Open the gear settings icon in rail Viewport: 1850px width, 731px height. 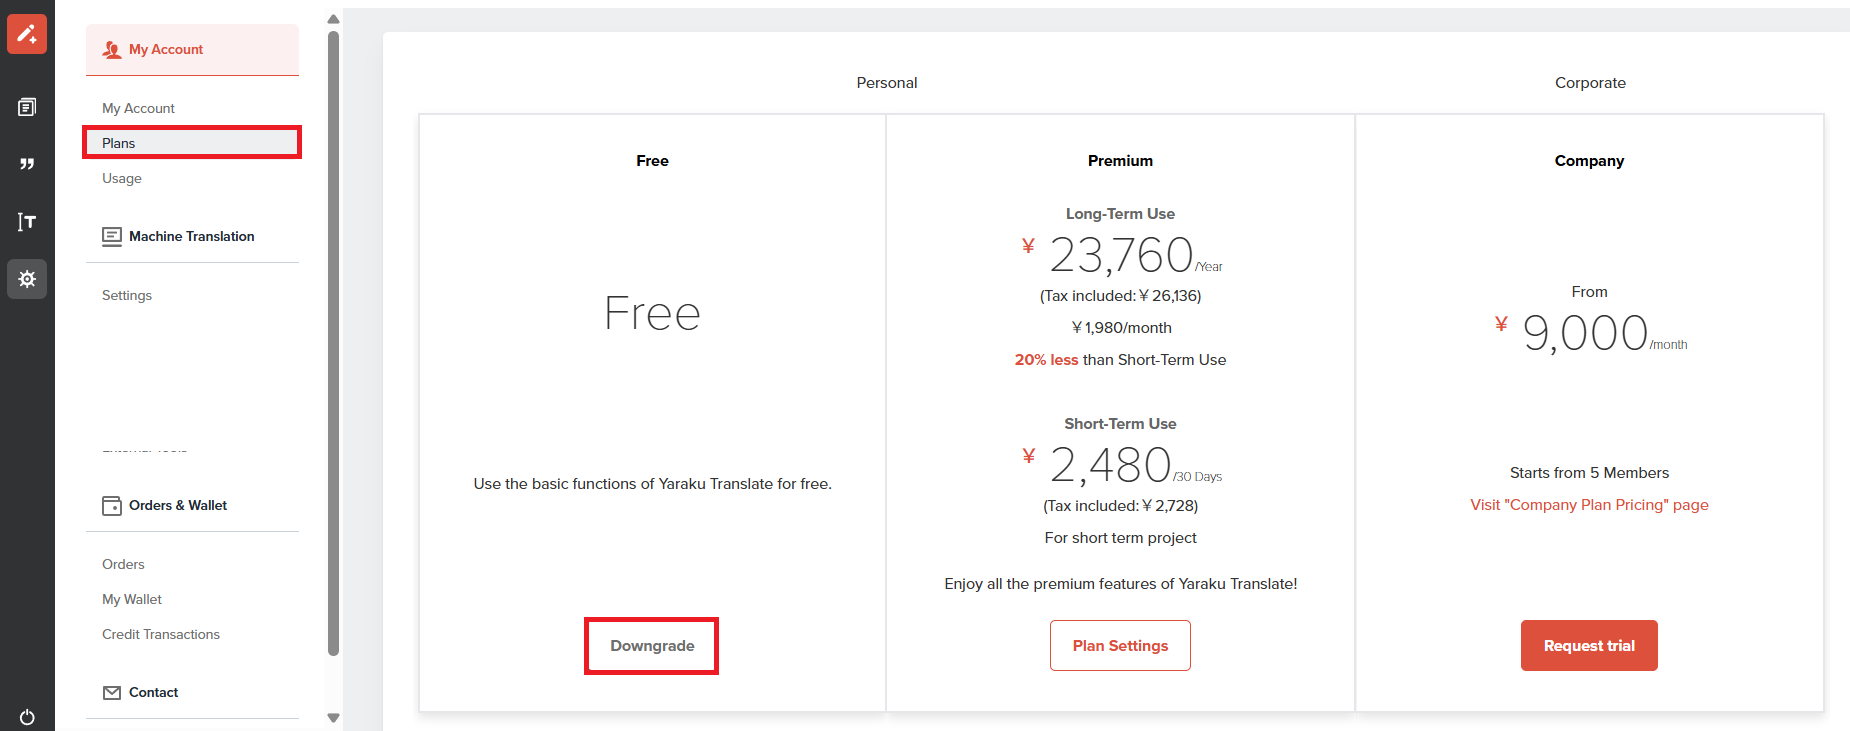27,279
